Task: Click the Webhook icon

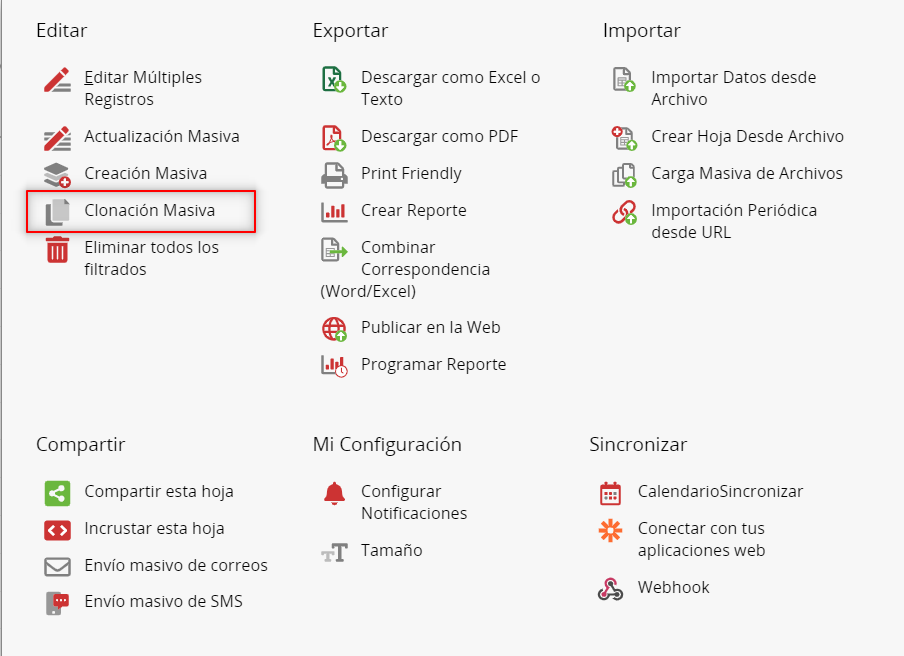Action: click(x=610, y=588)
